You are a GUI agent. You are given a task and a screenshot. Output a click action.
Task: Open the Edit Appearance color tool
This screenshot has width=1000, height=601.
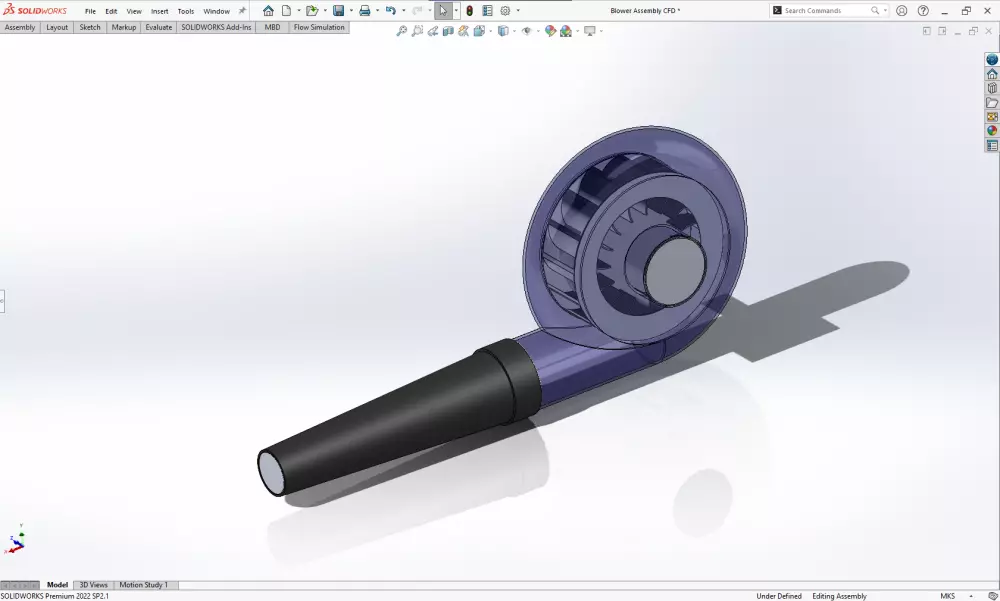click(x=548, y=31)
